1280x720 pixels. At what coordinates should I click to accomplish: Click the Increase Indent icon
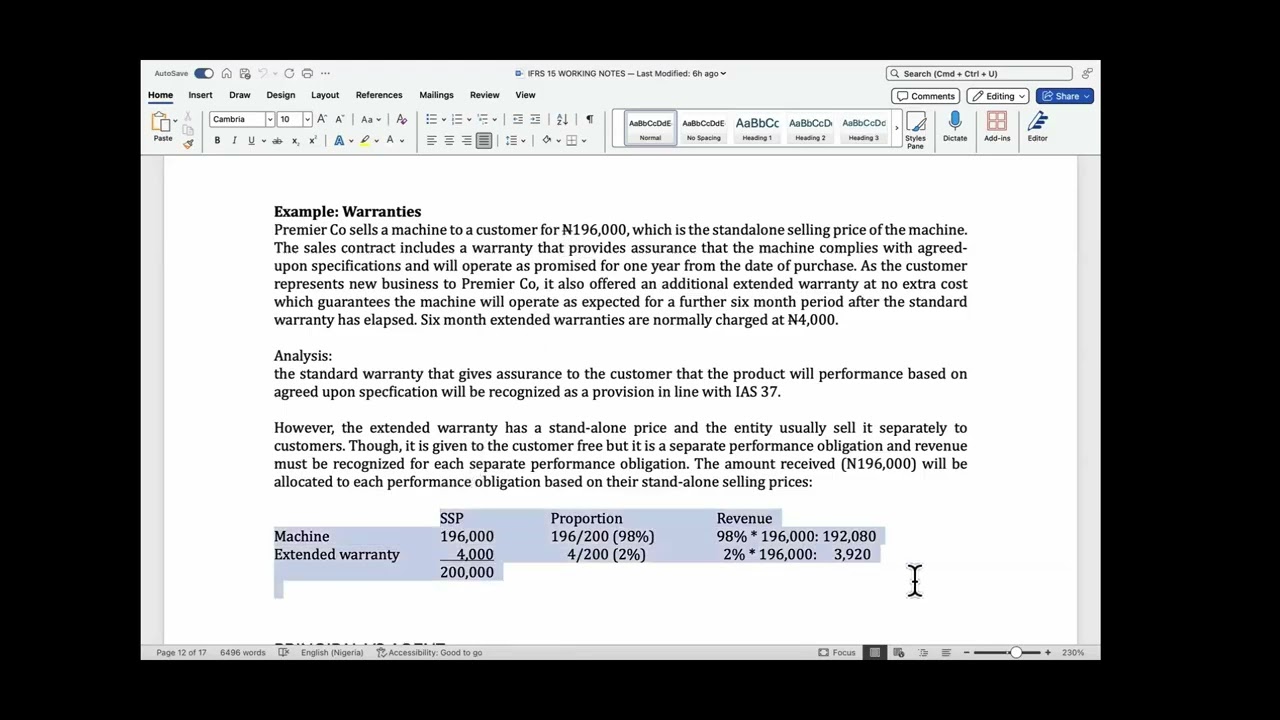pos(535,119)
